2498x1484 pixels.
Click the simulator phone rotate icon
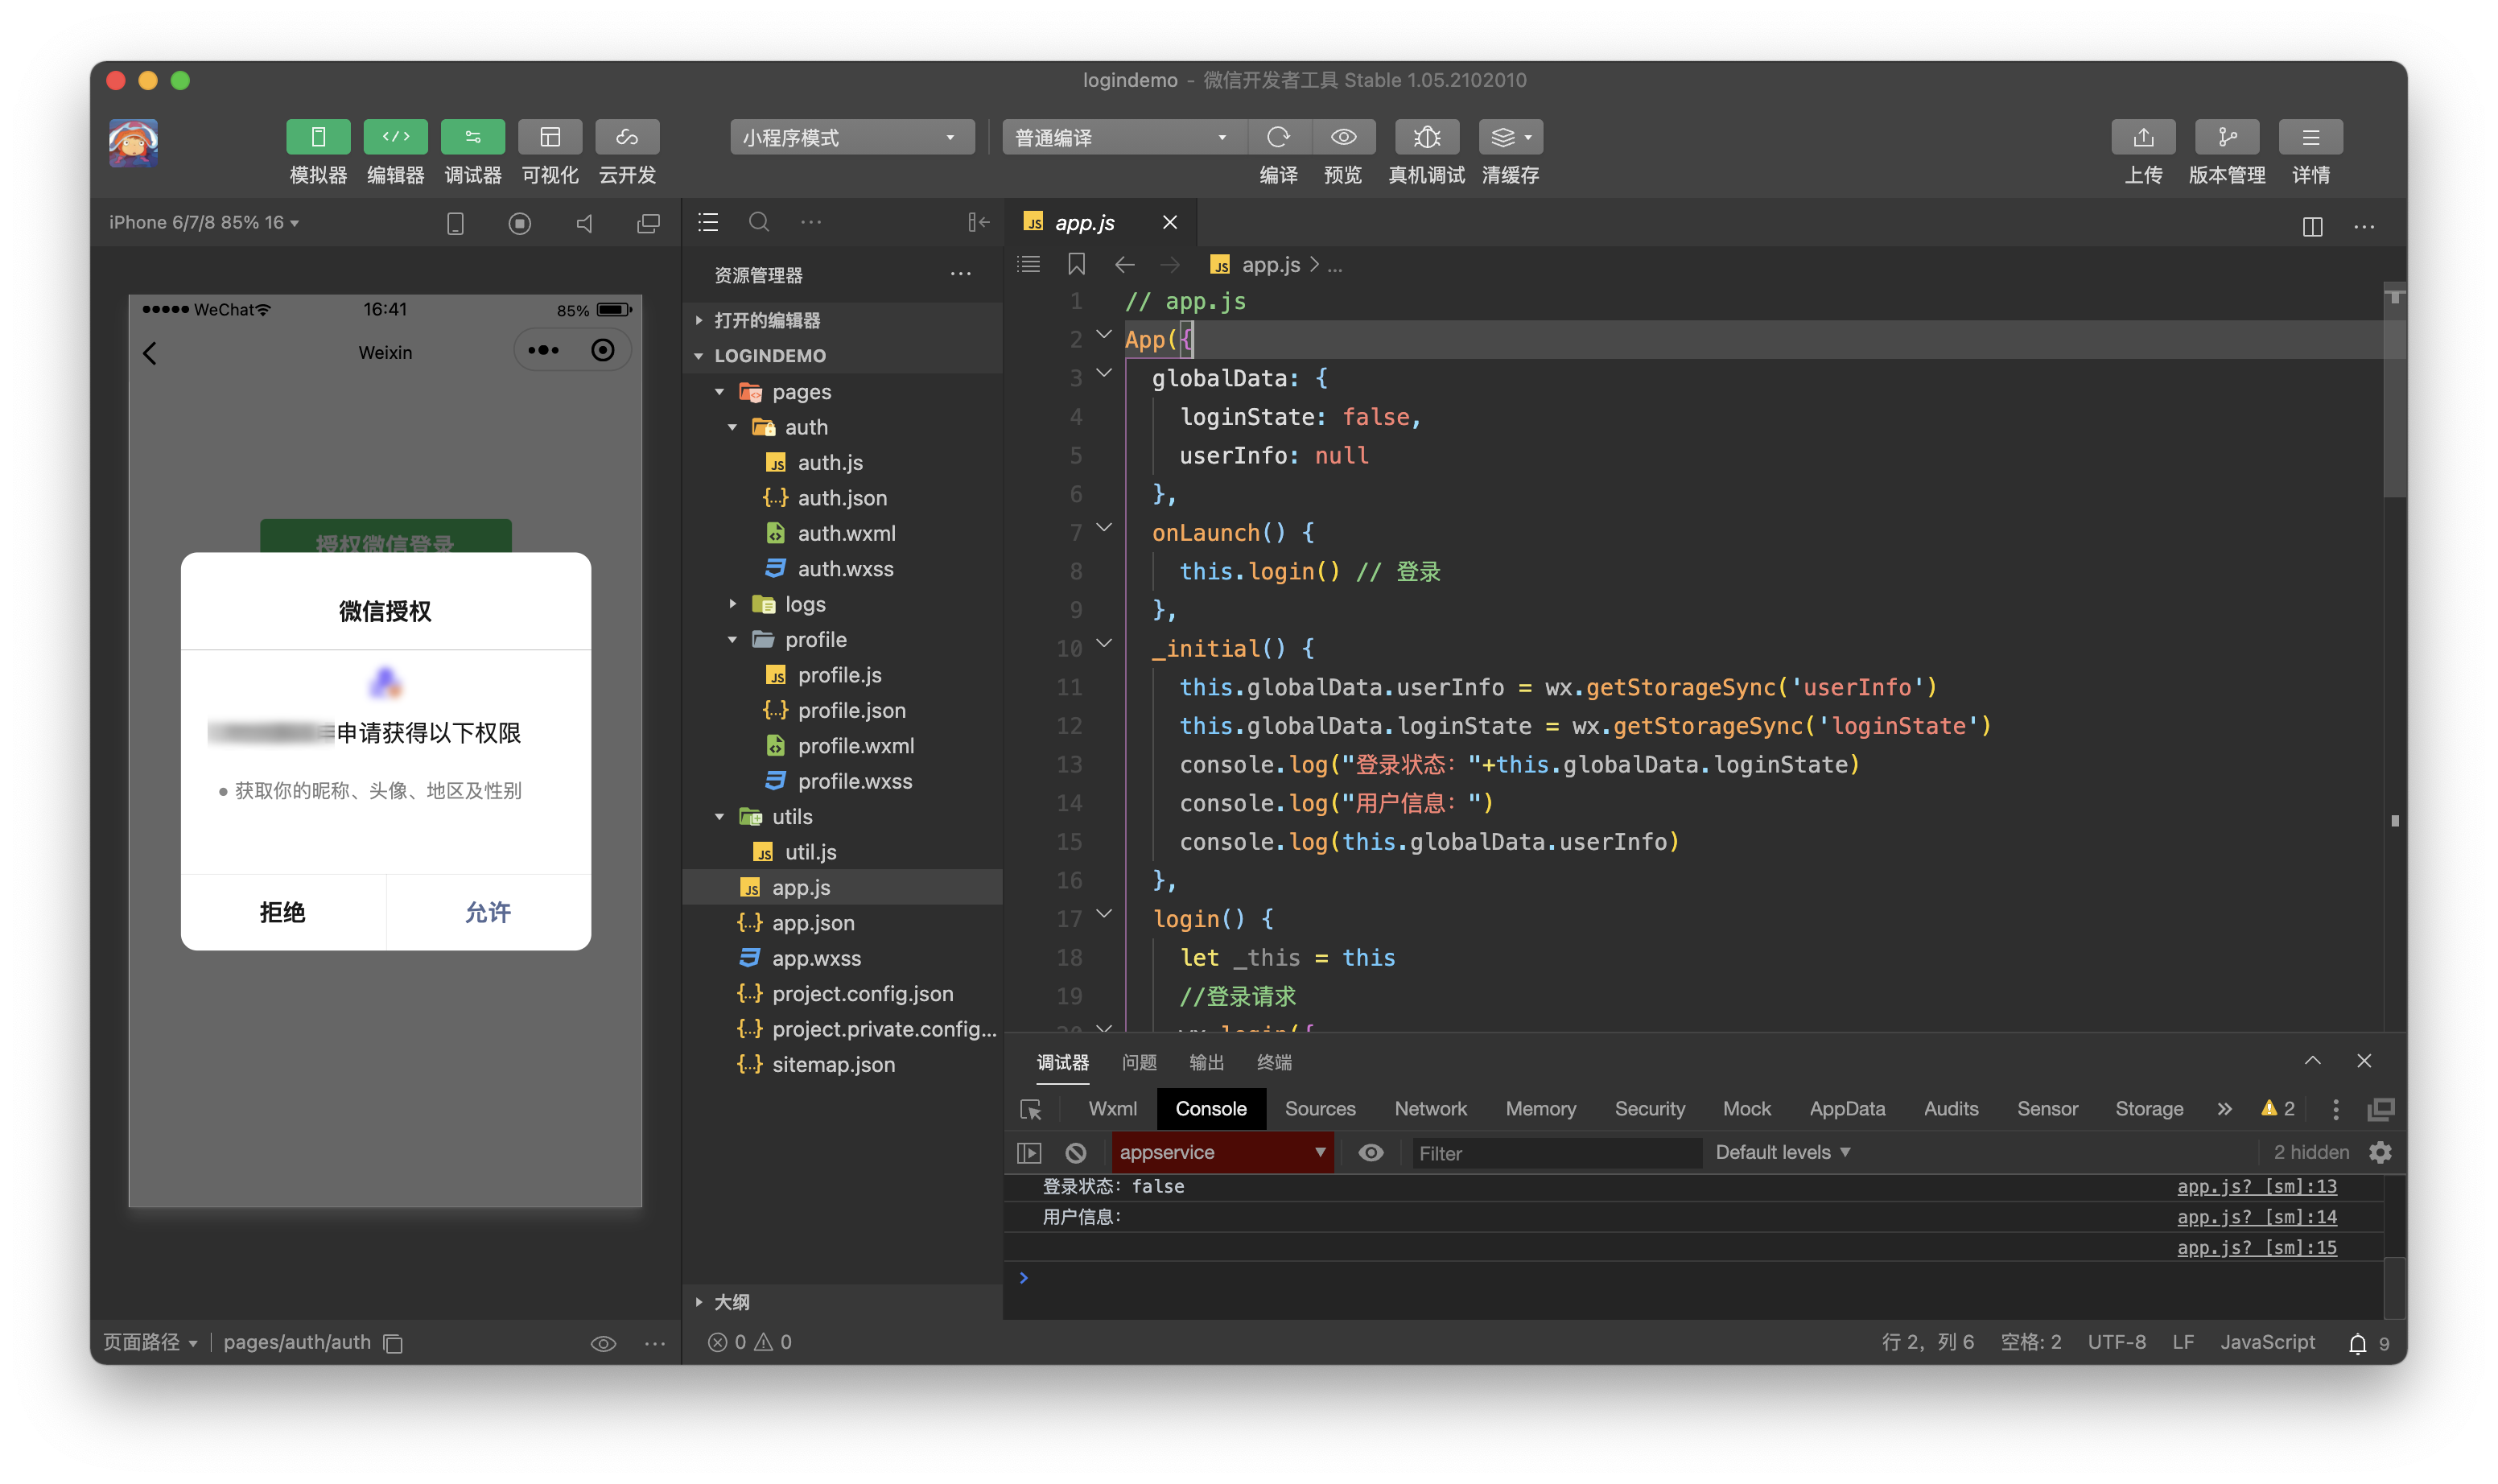[x=455, y=224]
